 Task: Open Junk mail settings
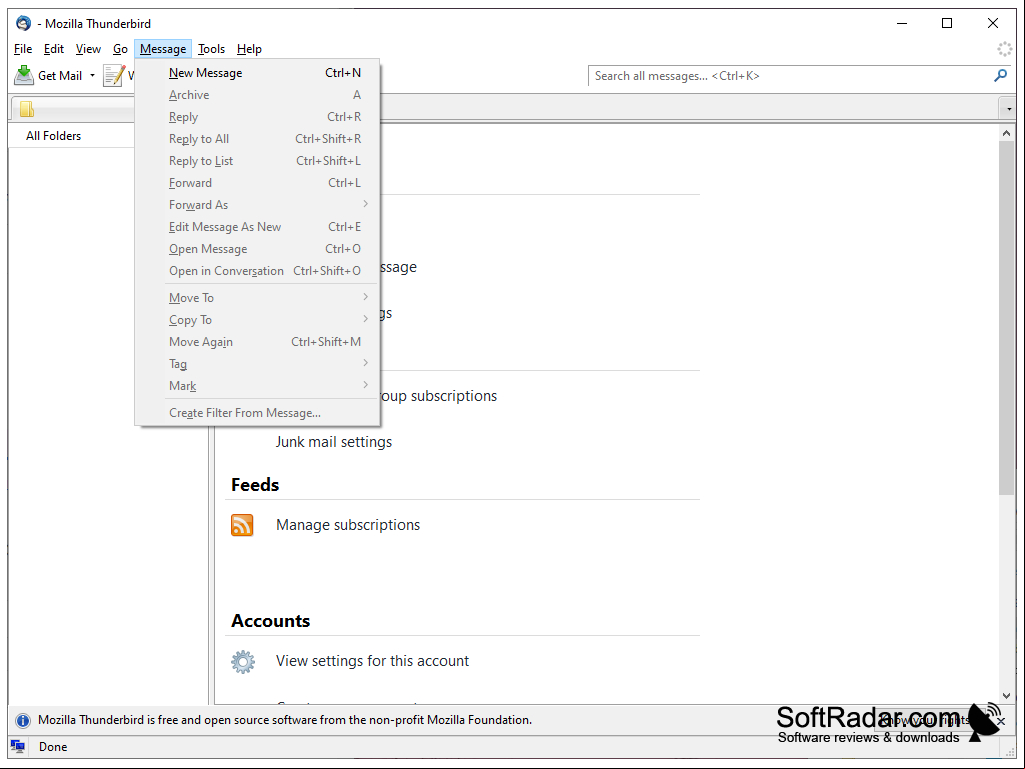pyautogui.click(x=333, y=442)
